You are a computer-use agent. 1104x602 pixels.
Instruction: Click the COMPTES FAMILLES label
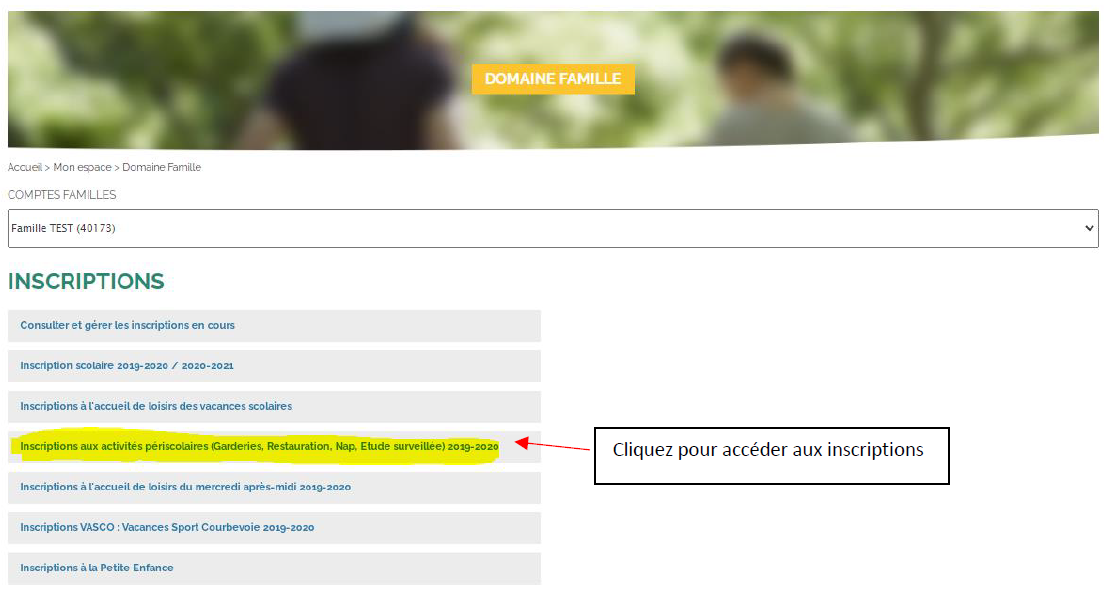[62, 195]
